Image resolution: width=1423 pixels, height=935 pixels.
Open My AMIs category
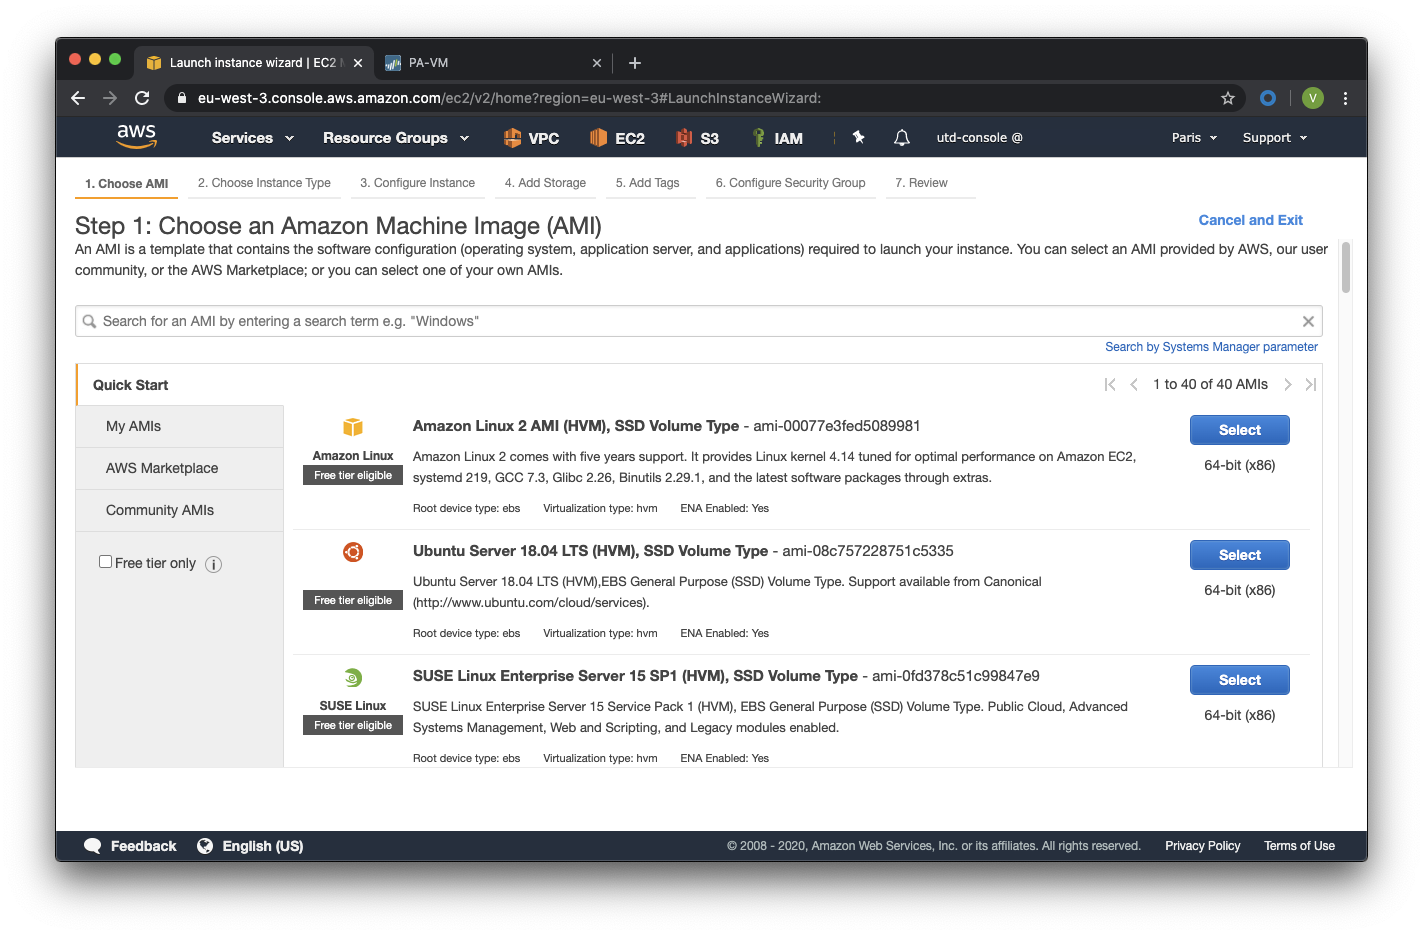(x=180, y=426)
